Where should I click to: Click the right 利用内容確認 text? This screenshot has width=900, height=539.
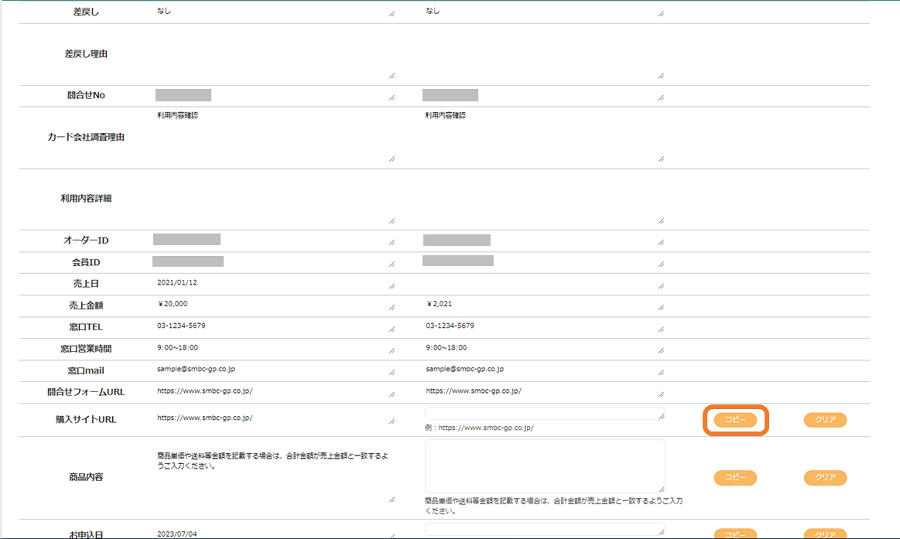445,115
